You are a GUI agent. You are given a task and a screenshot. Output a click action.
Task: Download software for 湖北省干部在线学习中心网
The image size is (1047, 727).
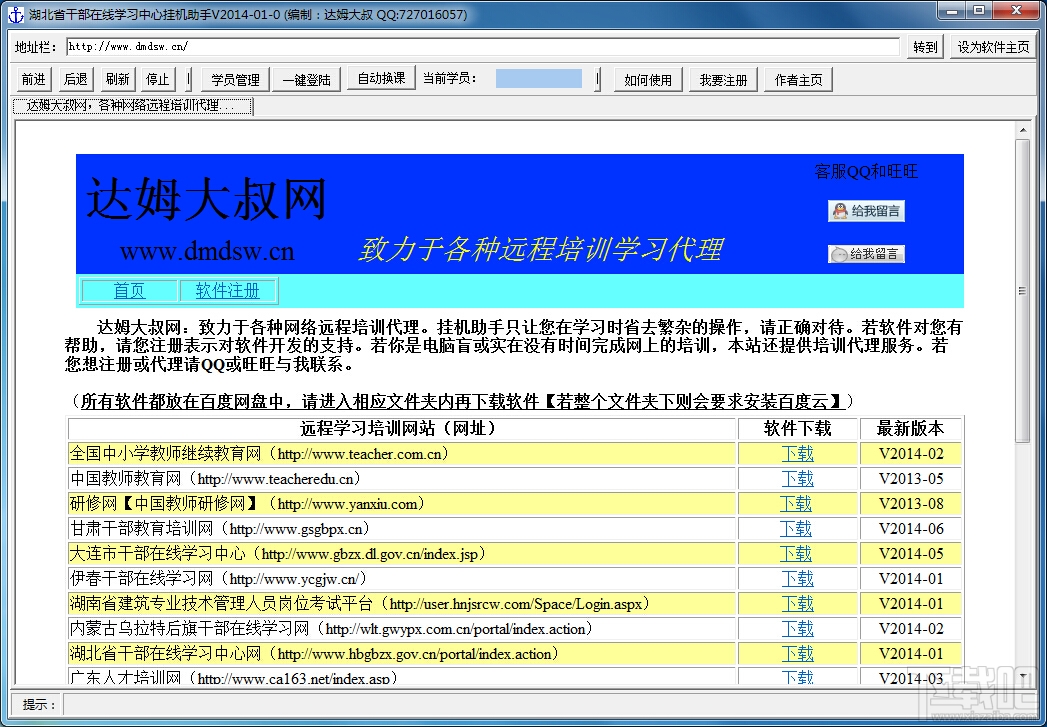click(x=797, y=654)
